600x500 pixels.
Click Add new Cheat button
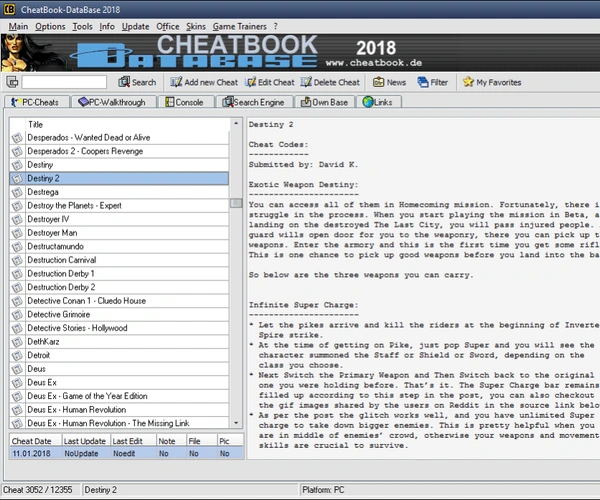click(x=204, y=82)
